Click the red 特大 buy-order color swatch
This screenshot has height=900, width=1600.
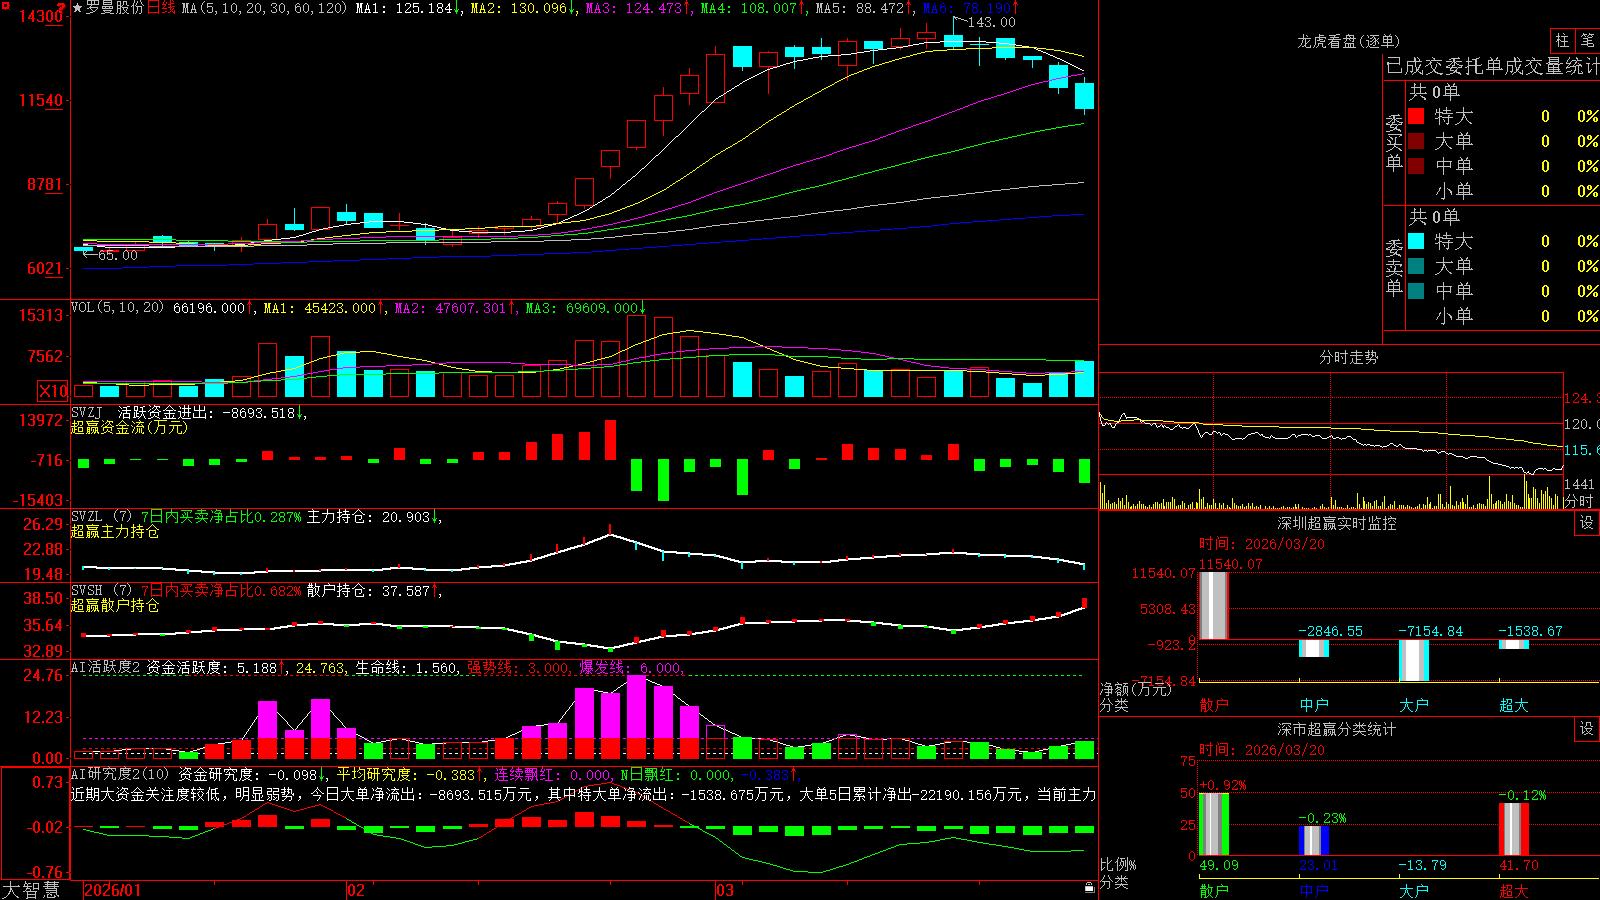1416,116
